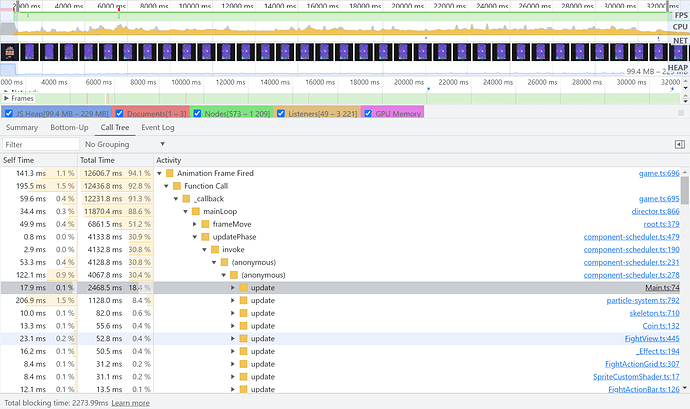This screenshot has width=690, height=409.
Task: Click the yellow square icon beside frameMove
Action: pyautogui.click(x=205, y=224)
